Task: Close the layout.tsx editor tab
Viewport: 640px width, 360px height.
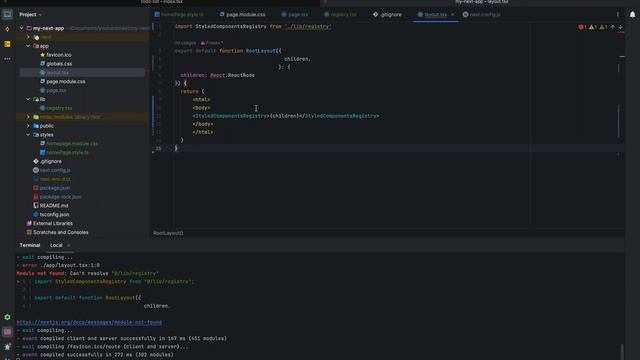Action: coord(452,15)
